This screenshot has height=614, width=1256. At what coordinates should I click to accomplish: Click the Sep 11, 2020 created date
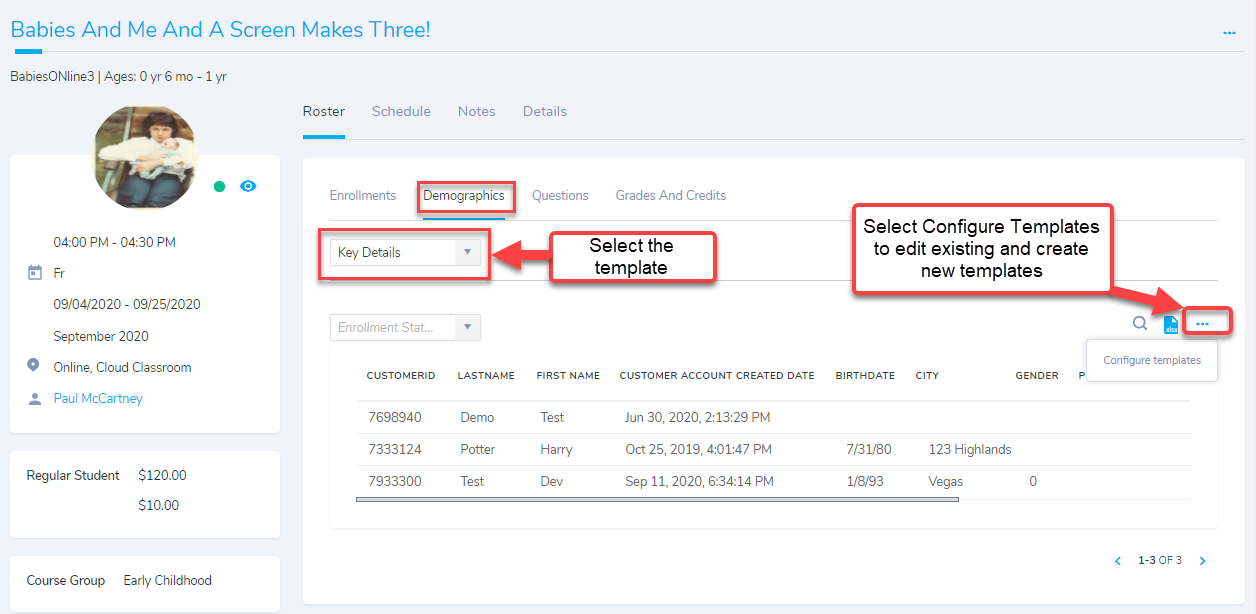(700, 481)
